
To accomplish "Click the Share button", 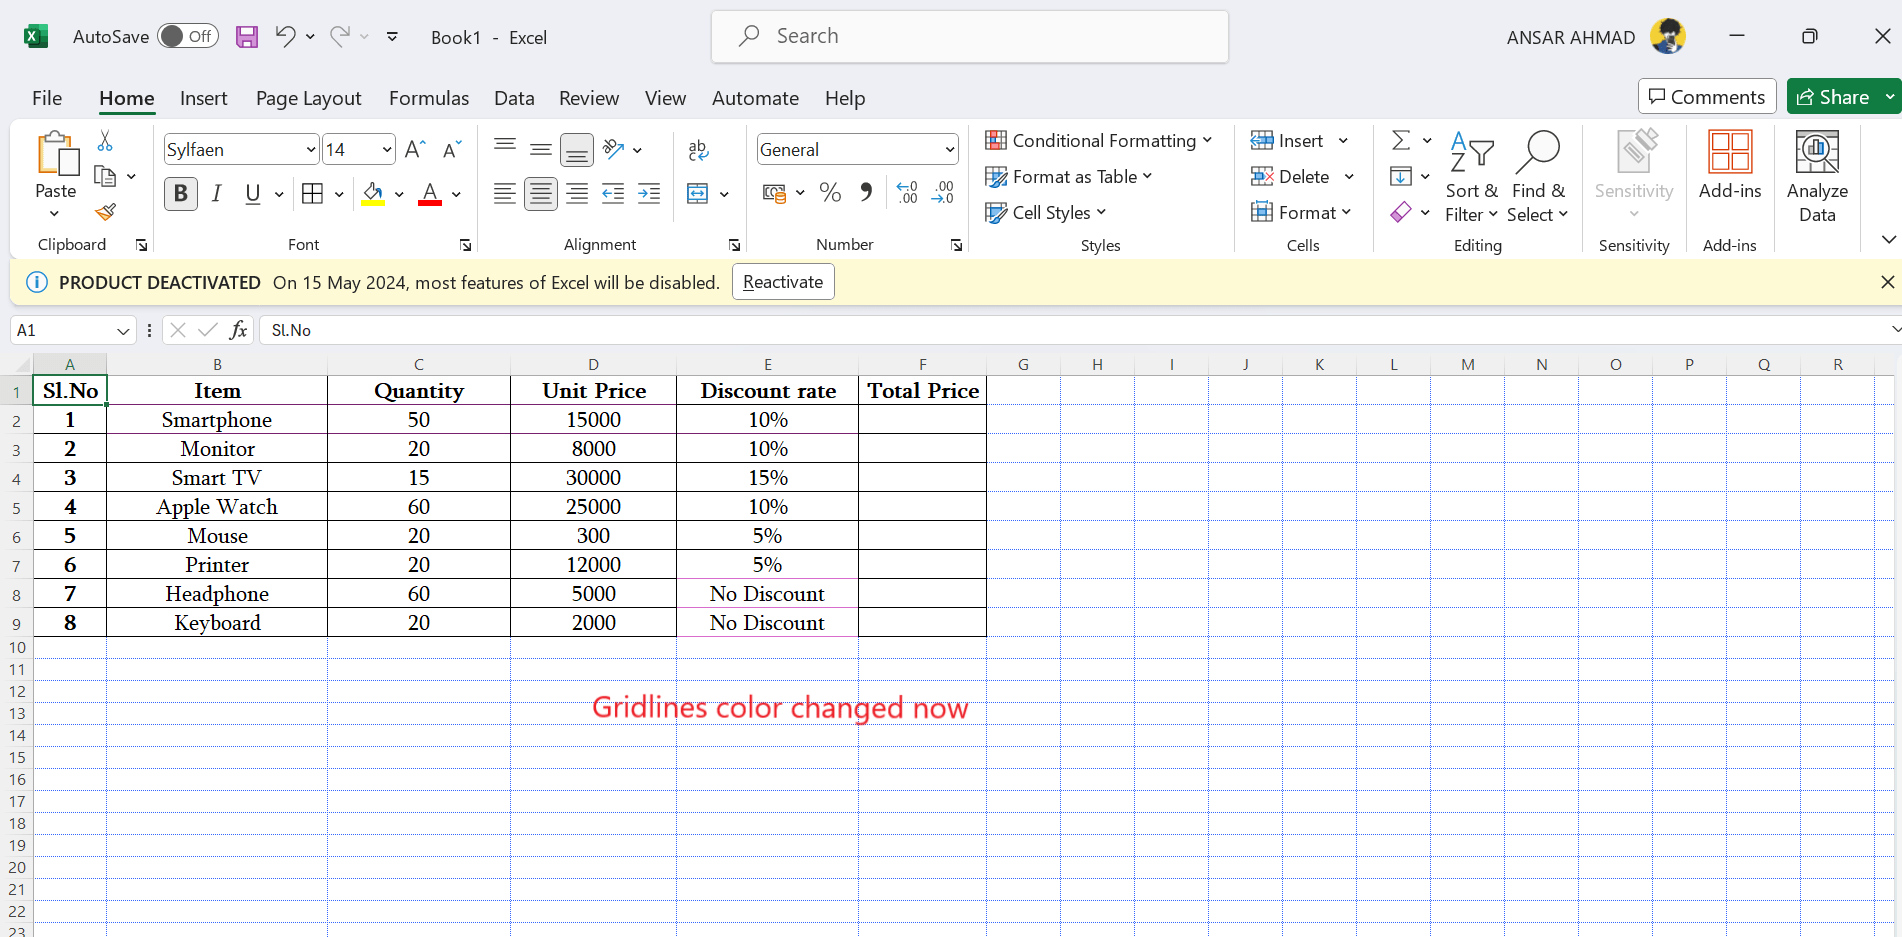I will (x=1840, y=96).
